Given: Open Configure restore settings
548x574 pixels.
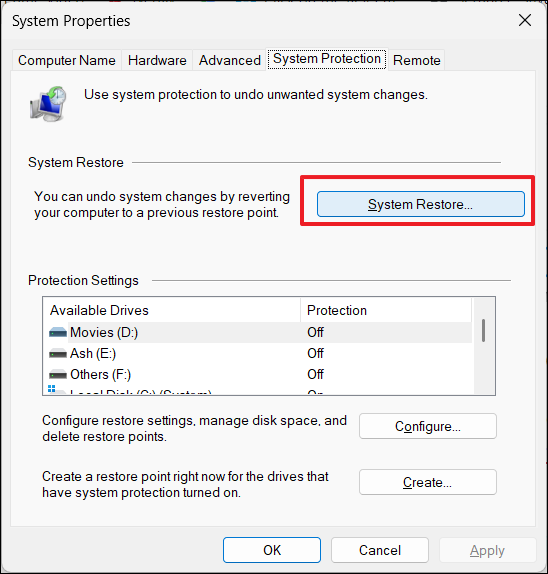Looking at the screenshot, I should pyautogui.click(x=428, y=426).
